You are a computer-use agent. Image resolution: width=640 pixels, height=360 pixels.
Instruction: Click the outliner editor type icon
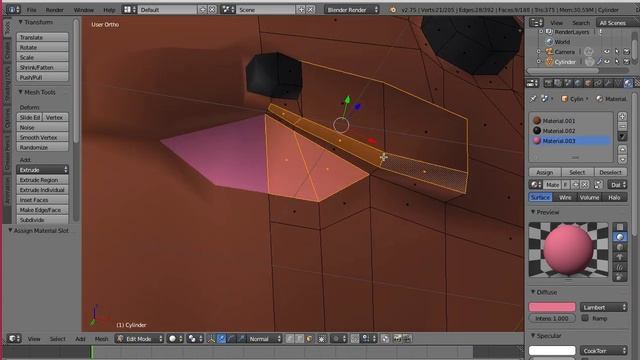(536, 23)
